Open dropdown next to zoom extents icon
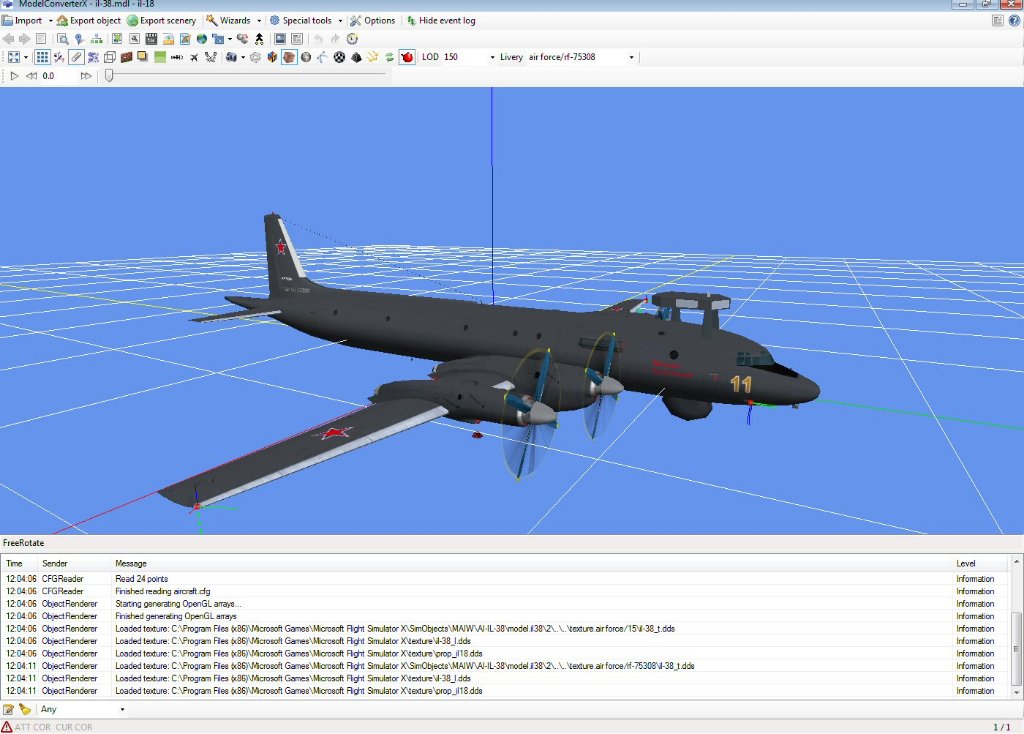Image resolution: width=1024 pixels, height=734 pixels. [x=26, y=57]
